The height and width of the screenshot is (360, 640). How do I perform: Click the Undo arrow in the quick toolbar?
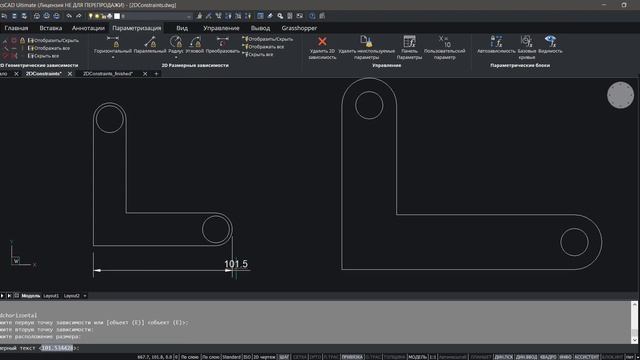click(x=69, y=16)
